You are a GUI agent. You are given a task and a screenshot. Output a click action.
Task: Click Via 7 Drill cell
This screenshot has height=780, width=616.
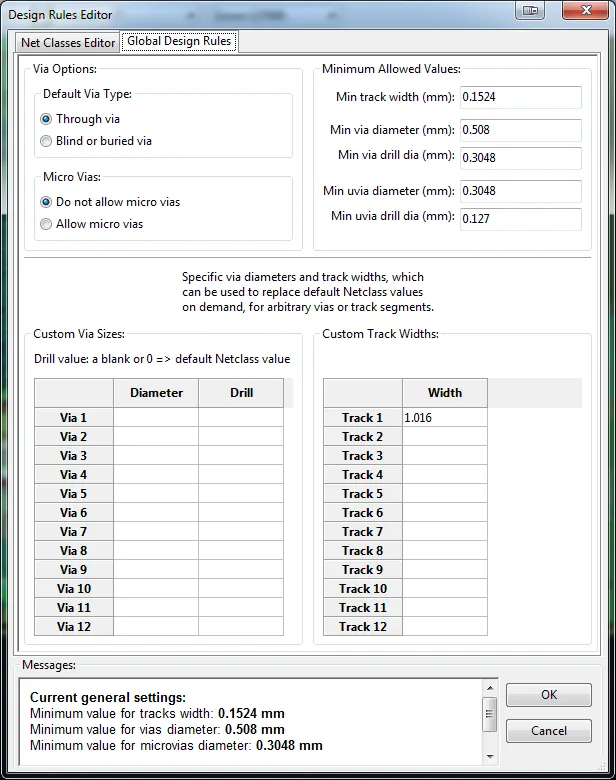point(241,532)
